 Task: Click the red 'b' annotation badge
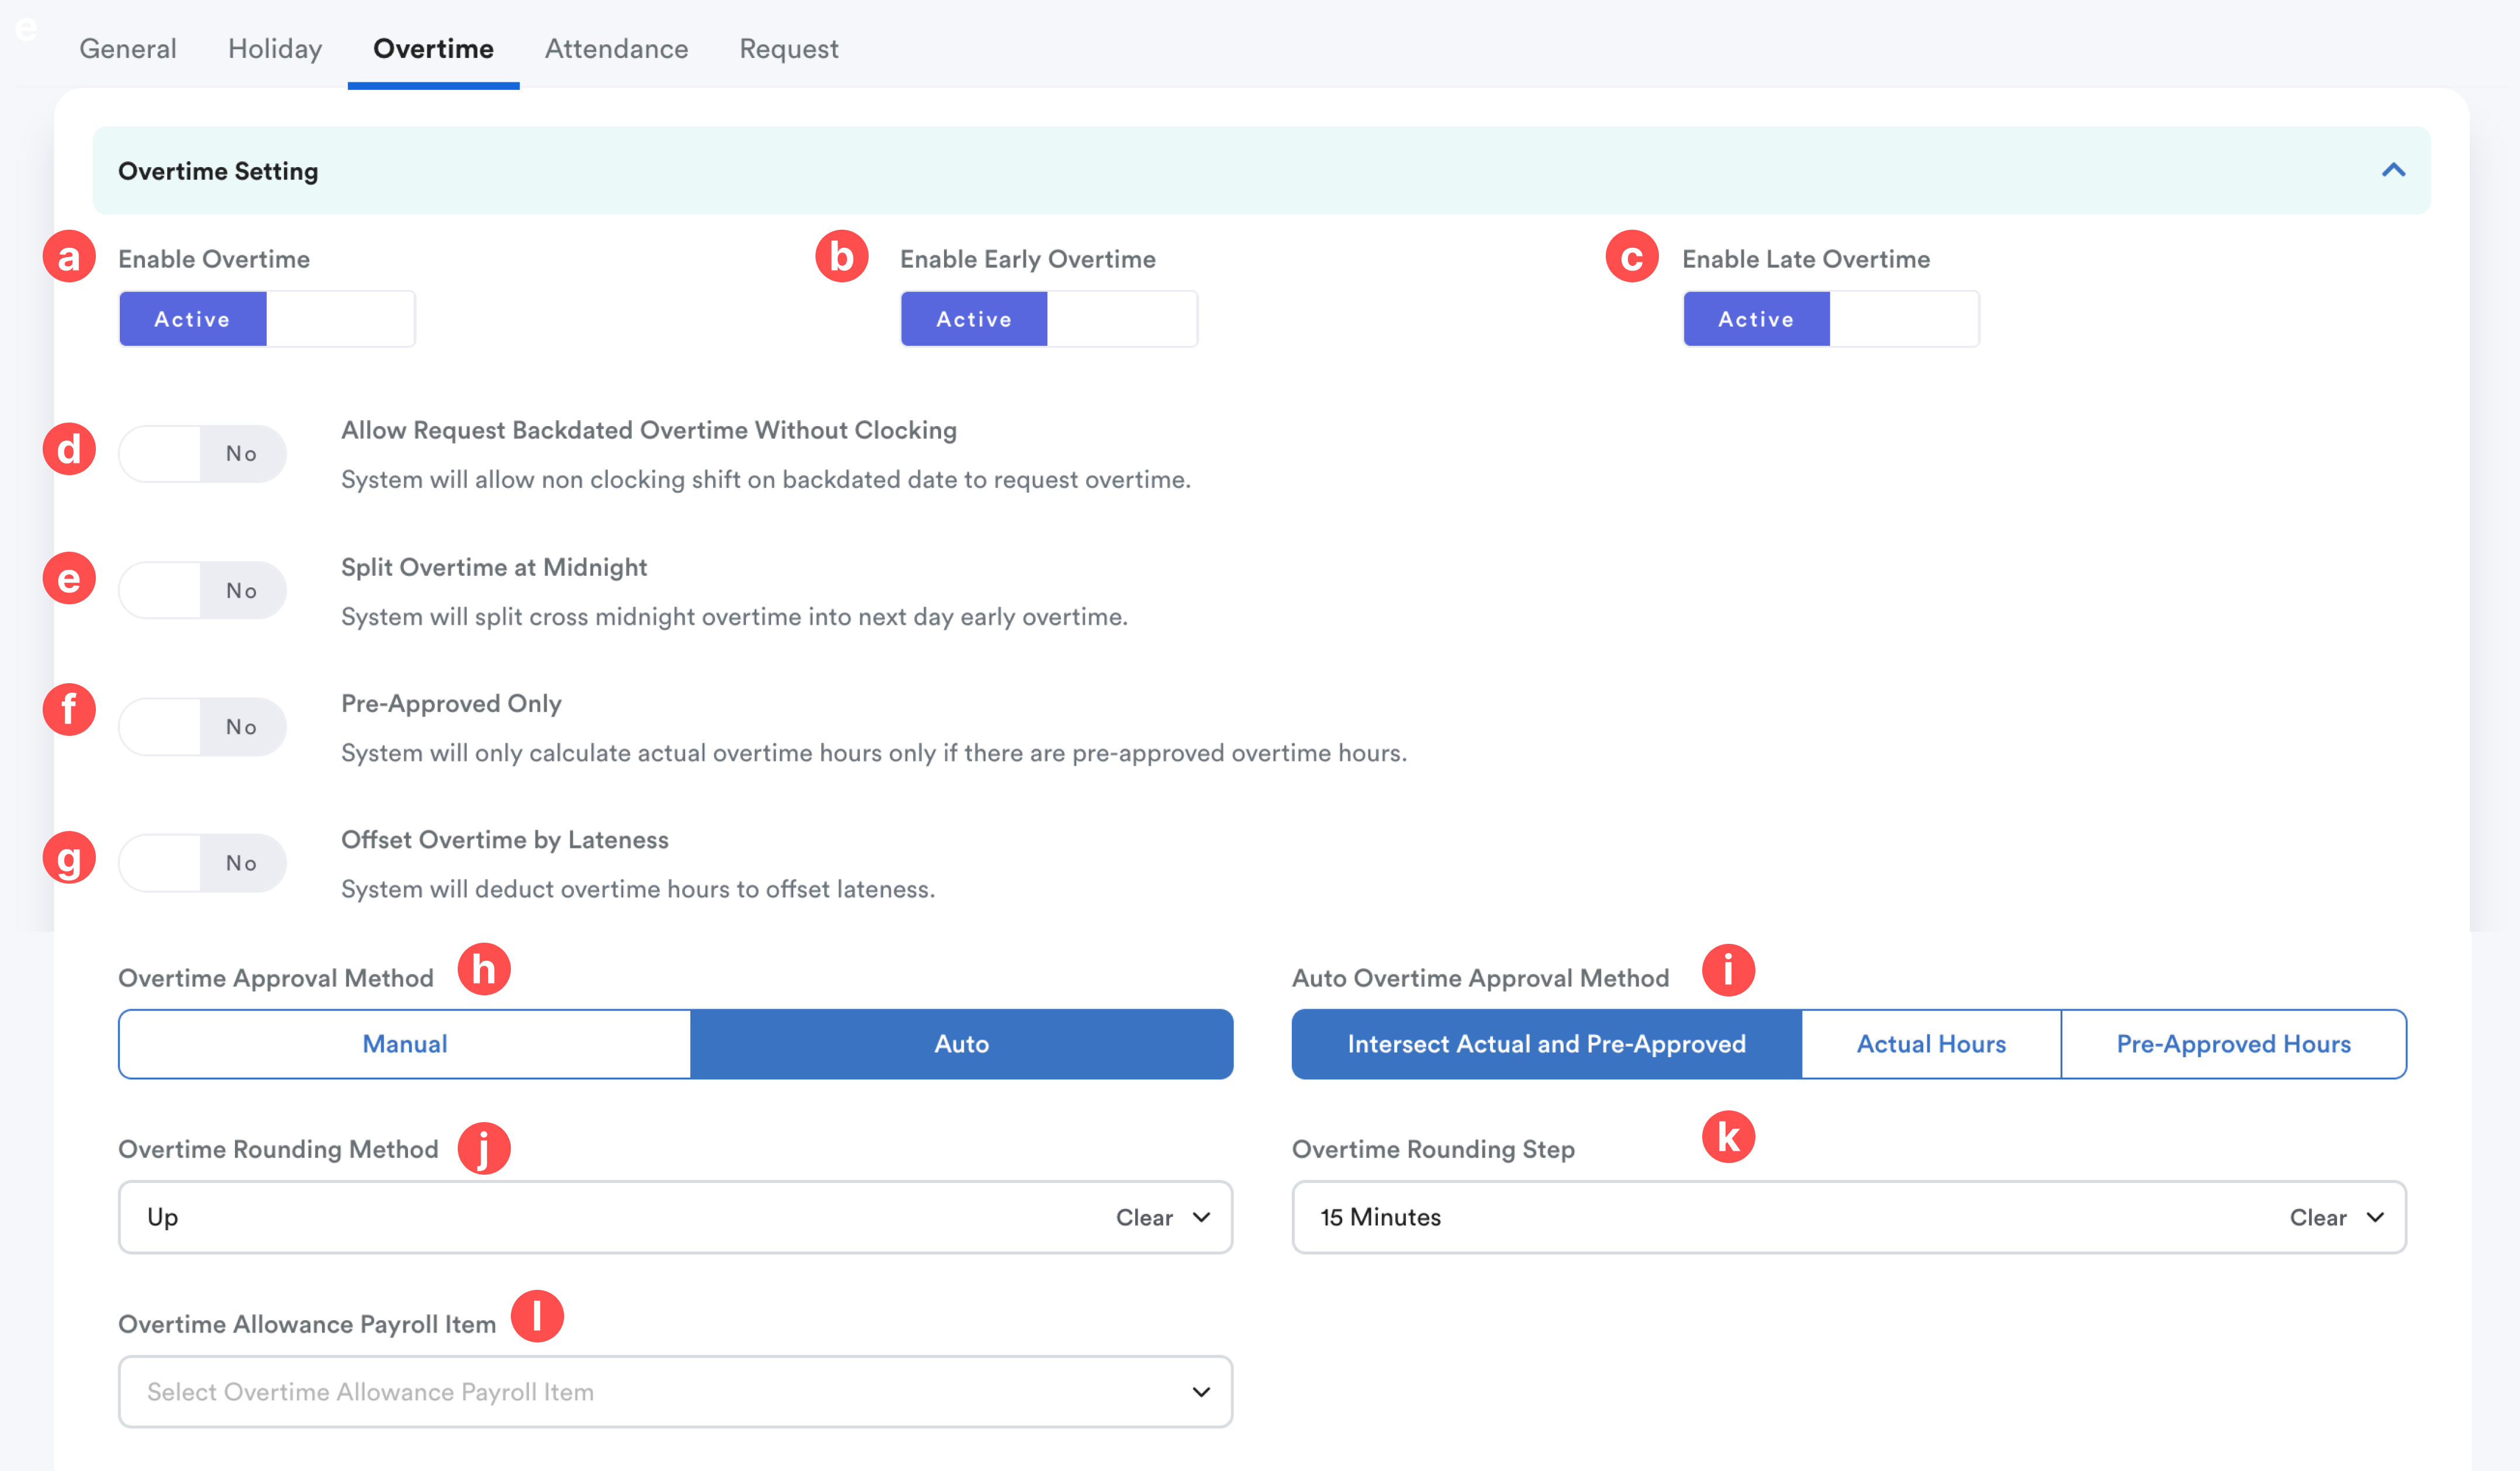click(x=841, y=257)
